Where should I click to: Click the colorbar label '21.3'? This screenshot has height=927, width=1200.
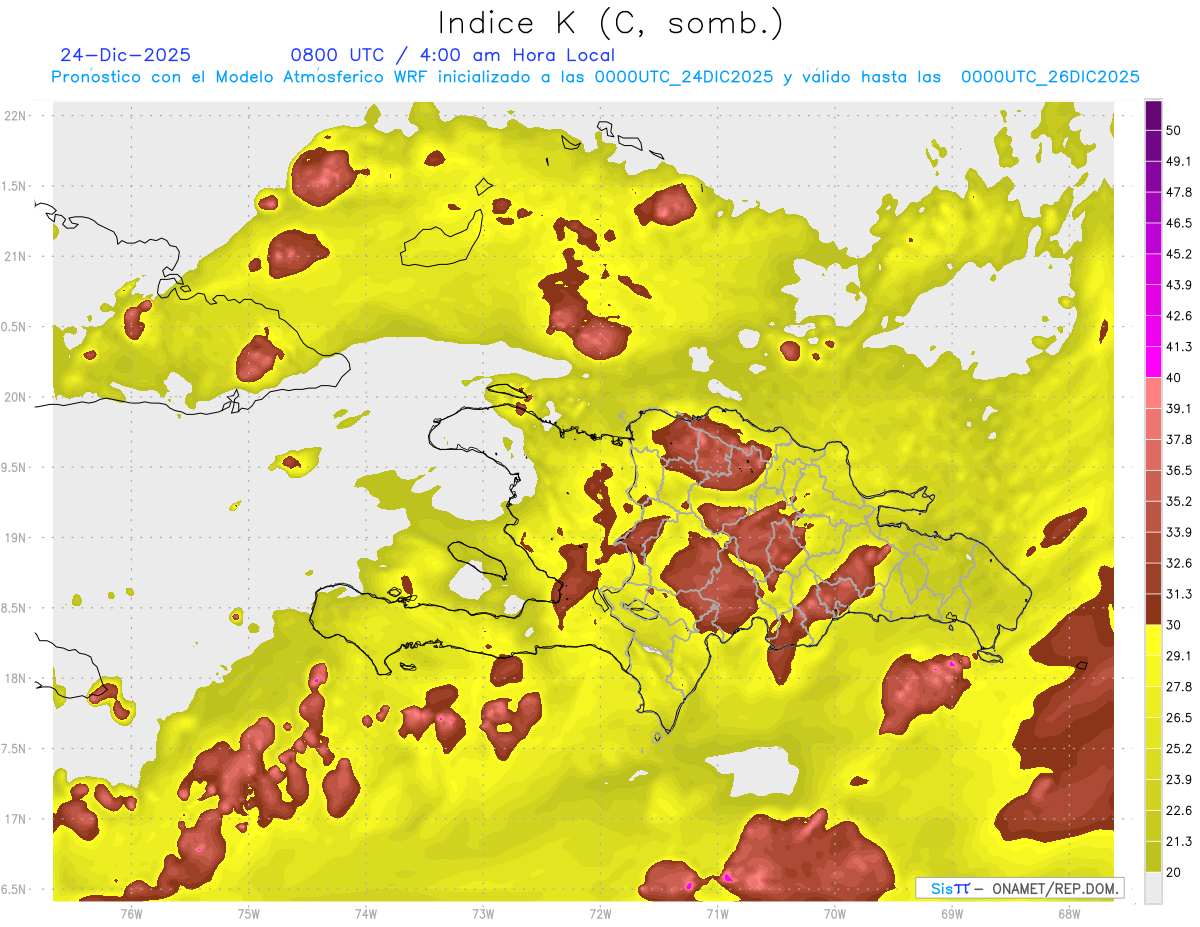tap(1179, 842)
